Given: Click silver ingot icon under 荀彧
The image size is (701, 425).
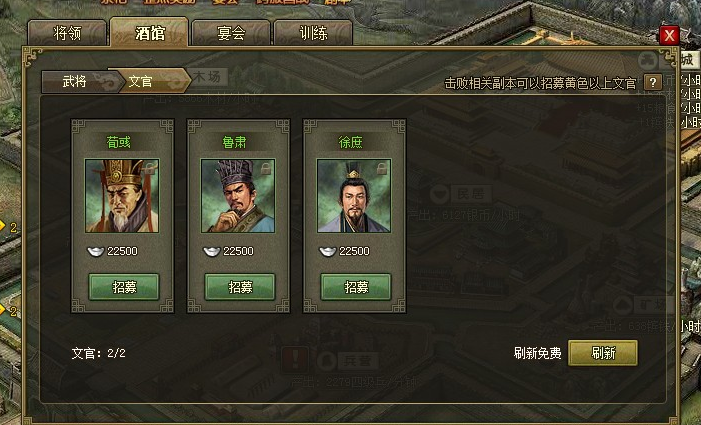Looking at the screenshot, I should (95, 251).
